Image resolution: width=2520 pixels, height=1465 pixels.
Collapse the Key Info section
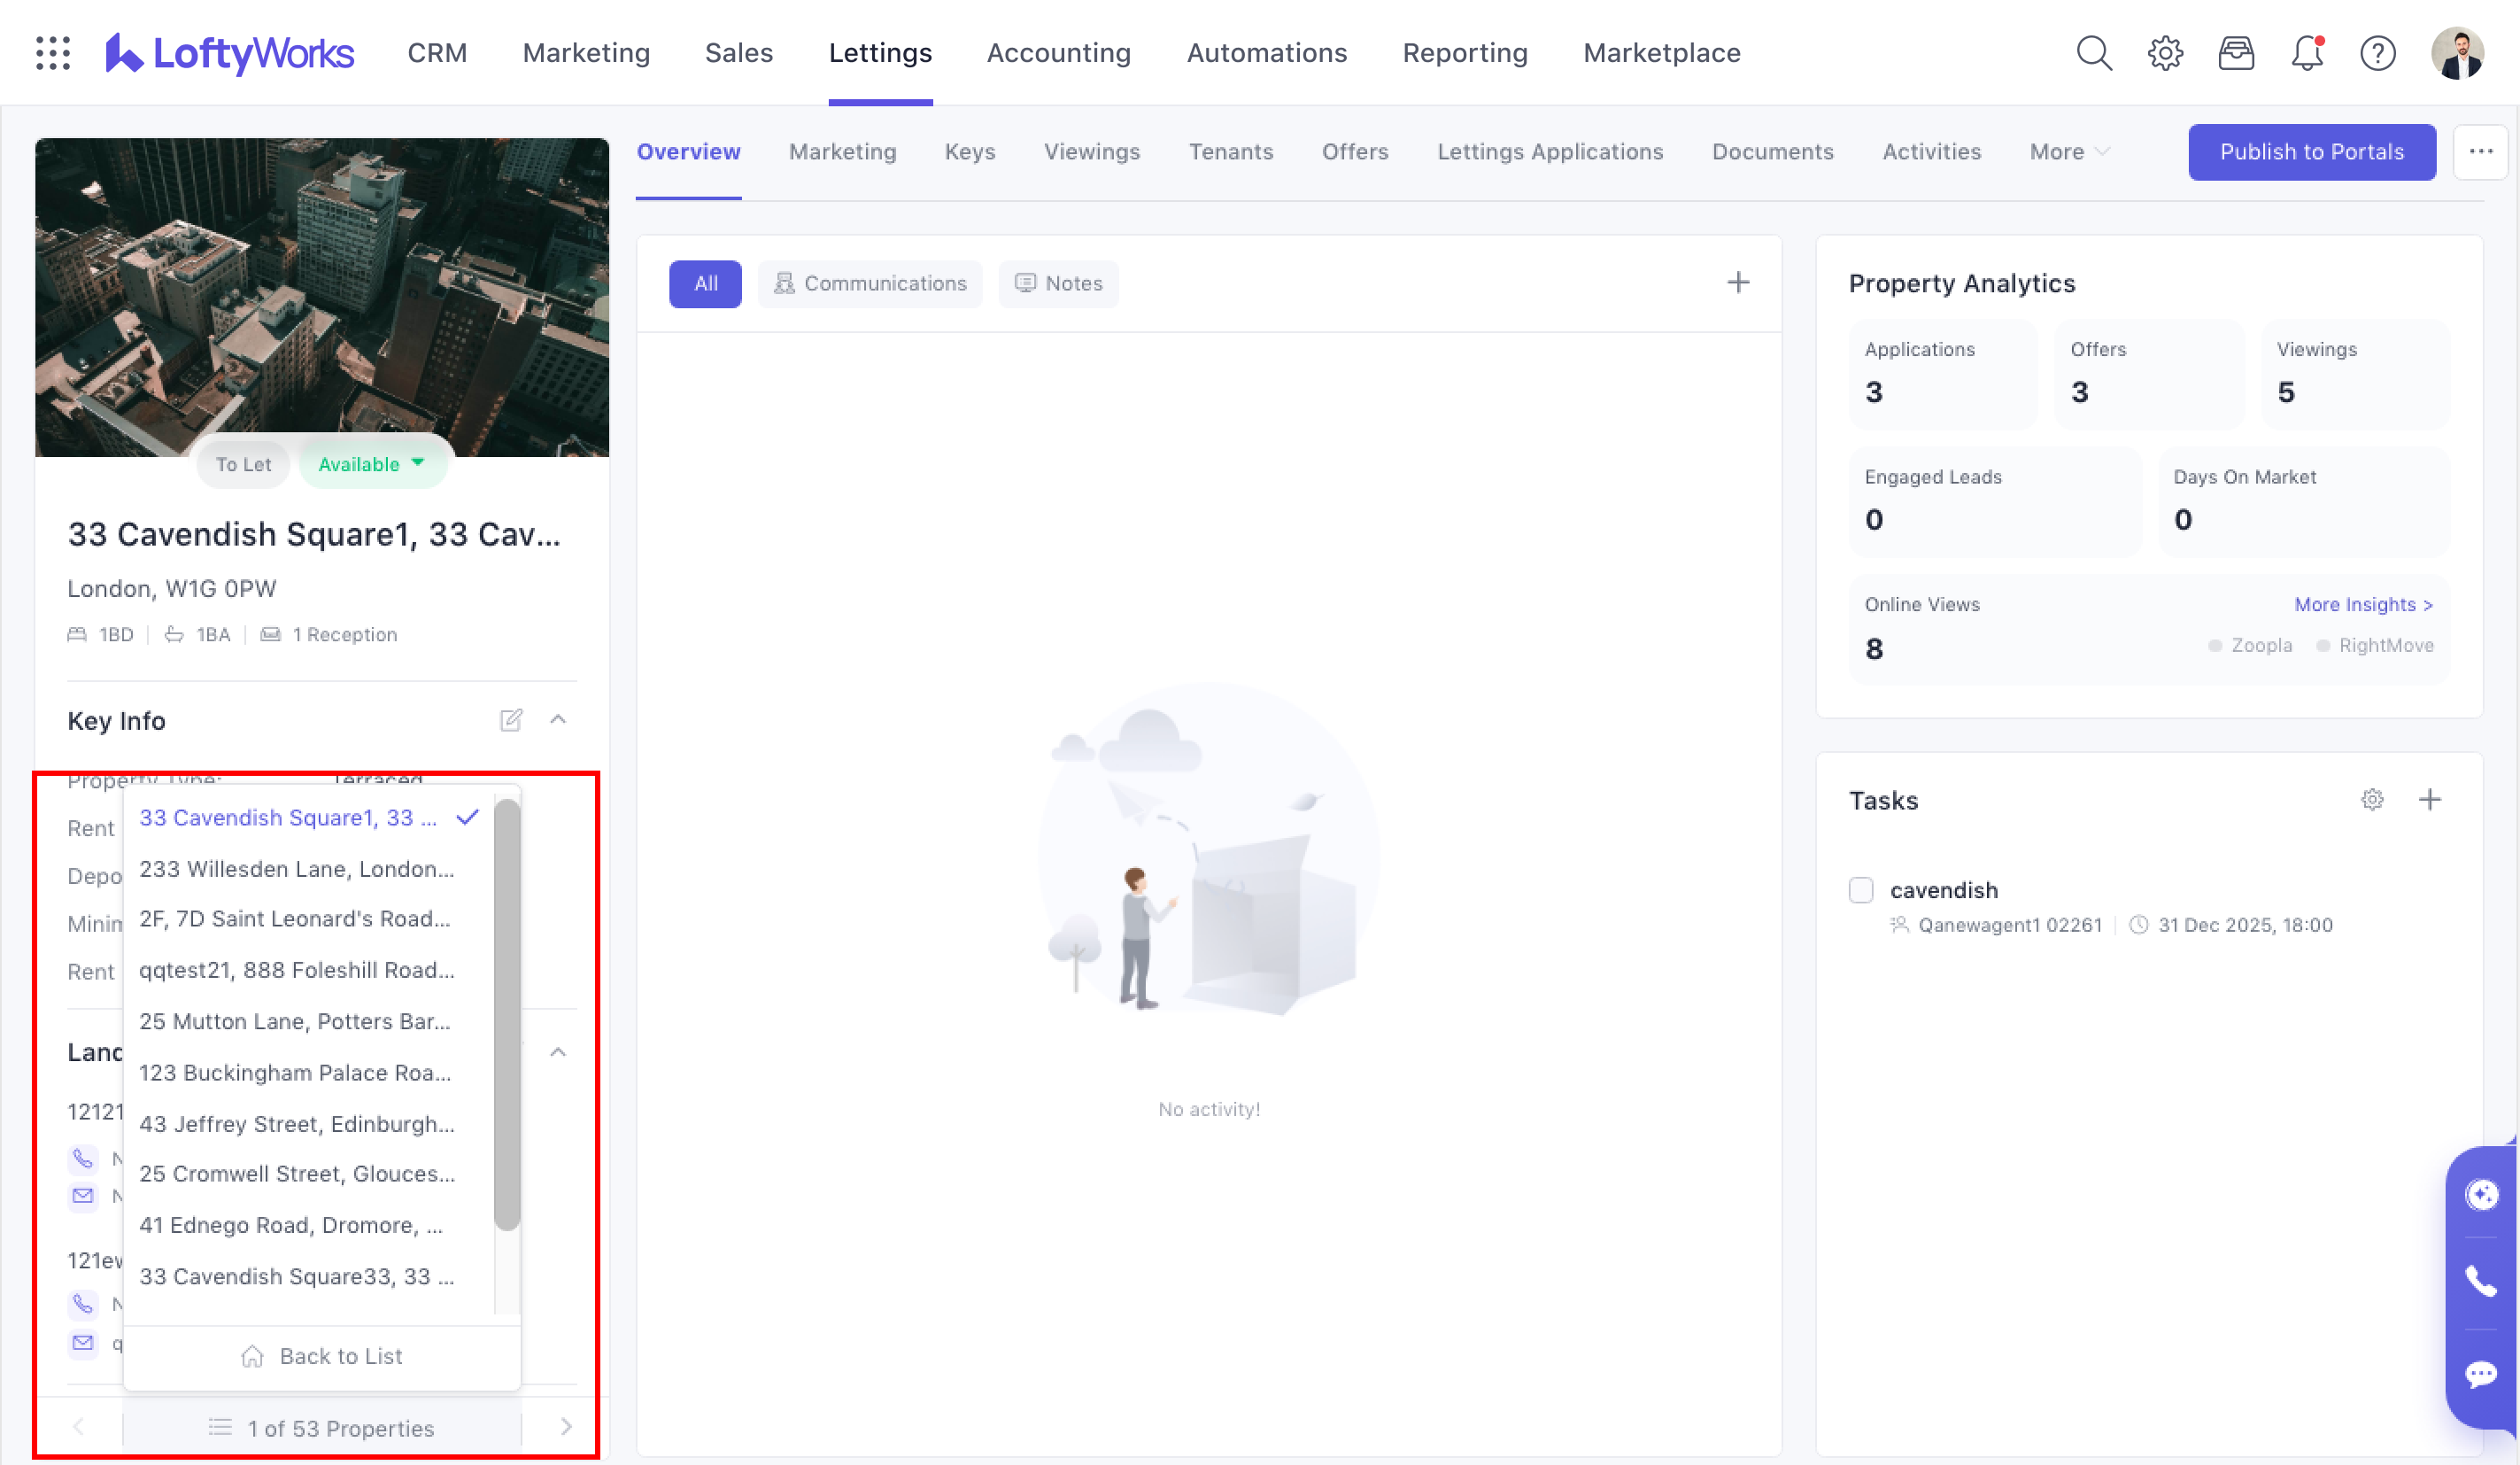pos(558,720)
